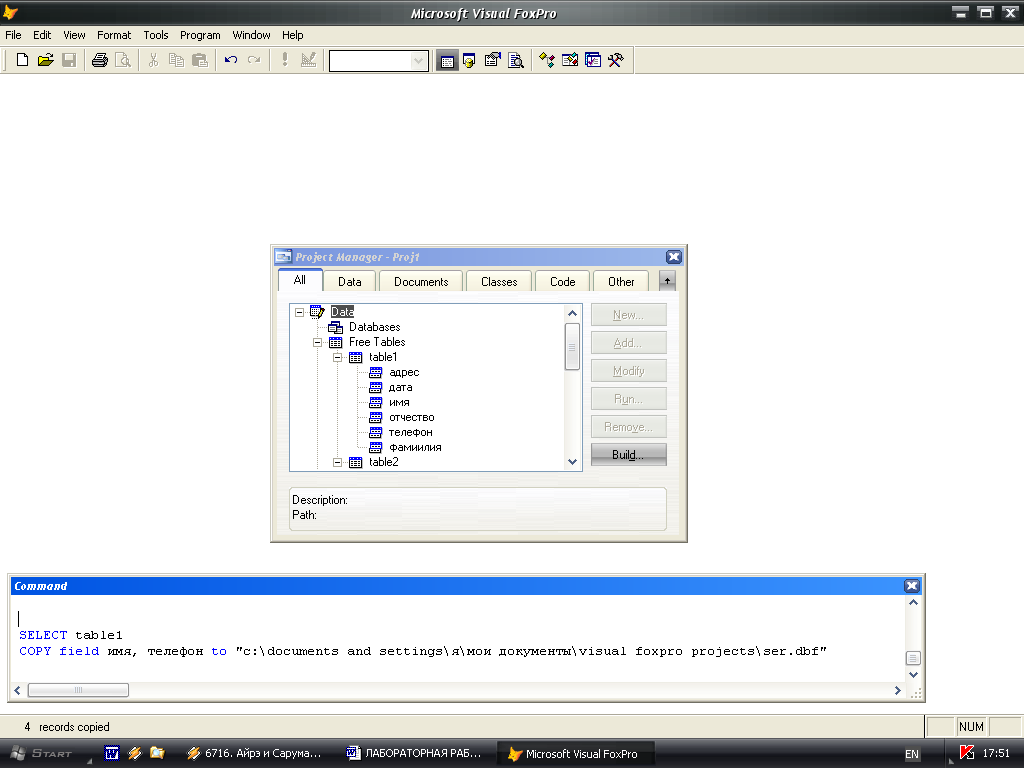Viewport: 1024px width, 768px height.
Task: Switch to the Other tab
Action: [621, 281]
